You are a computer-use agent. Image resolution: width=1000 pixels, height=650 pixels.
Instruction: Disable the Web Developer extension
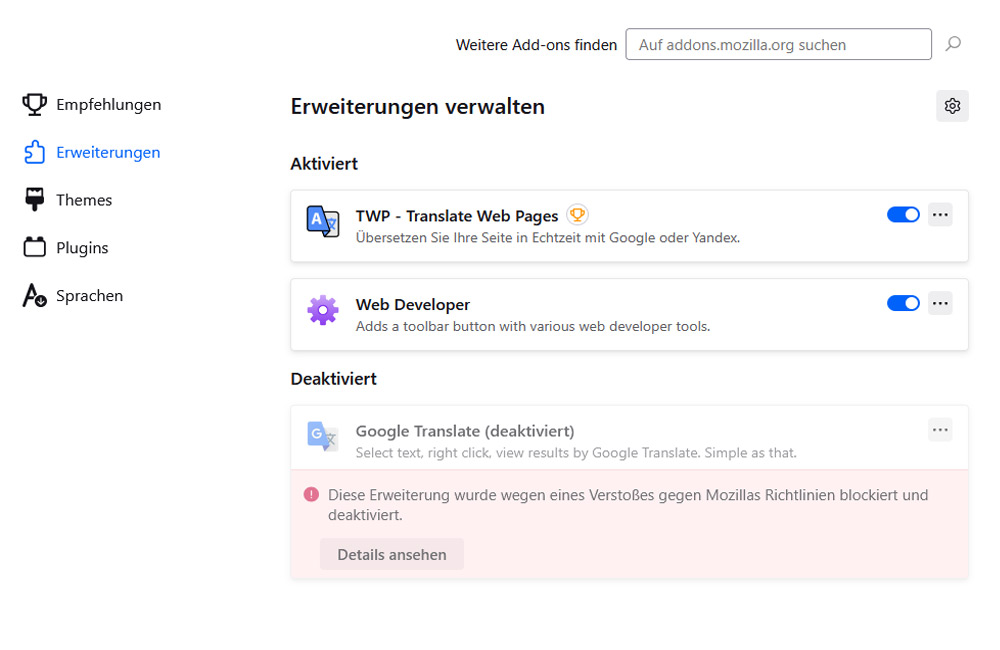click(903, 302)
